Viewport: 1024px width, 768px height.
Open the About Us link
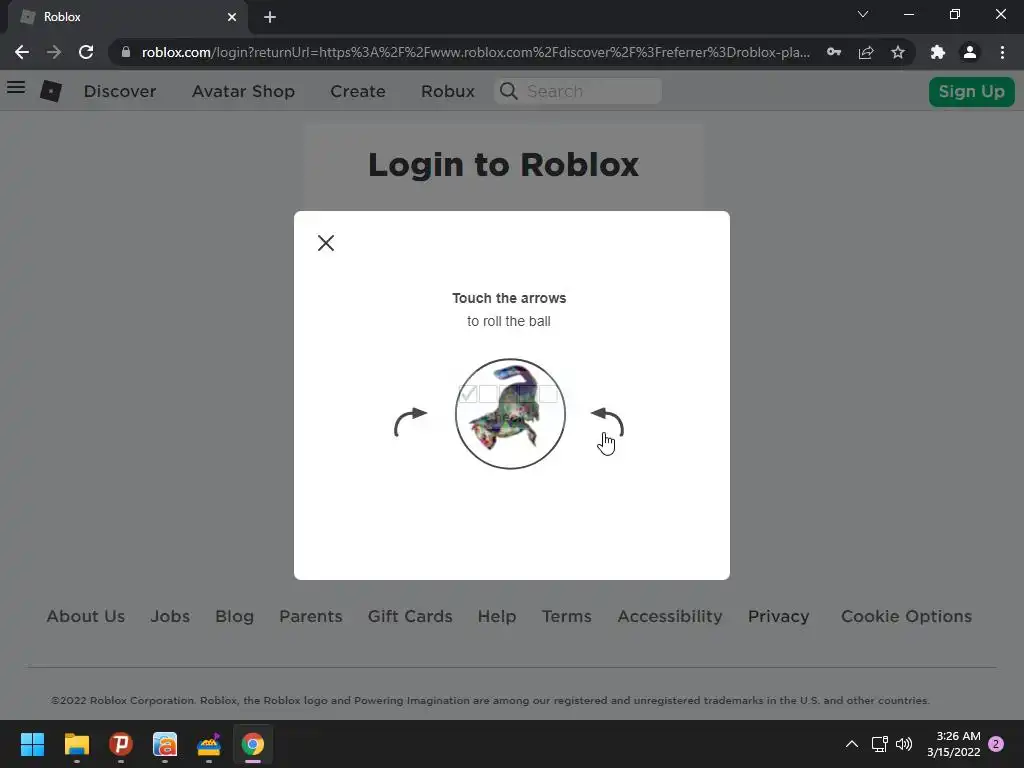[86, 616]
